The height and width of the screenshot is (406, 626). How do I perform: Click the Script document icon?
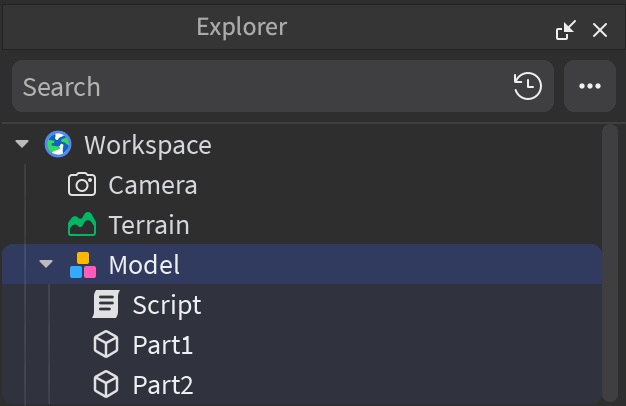point(106,305)
